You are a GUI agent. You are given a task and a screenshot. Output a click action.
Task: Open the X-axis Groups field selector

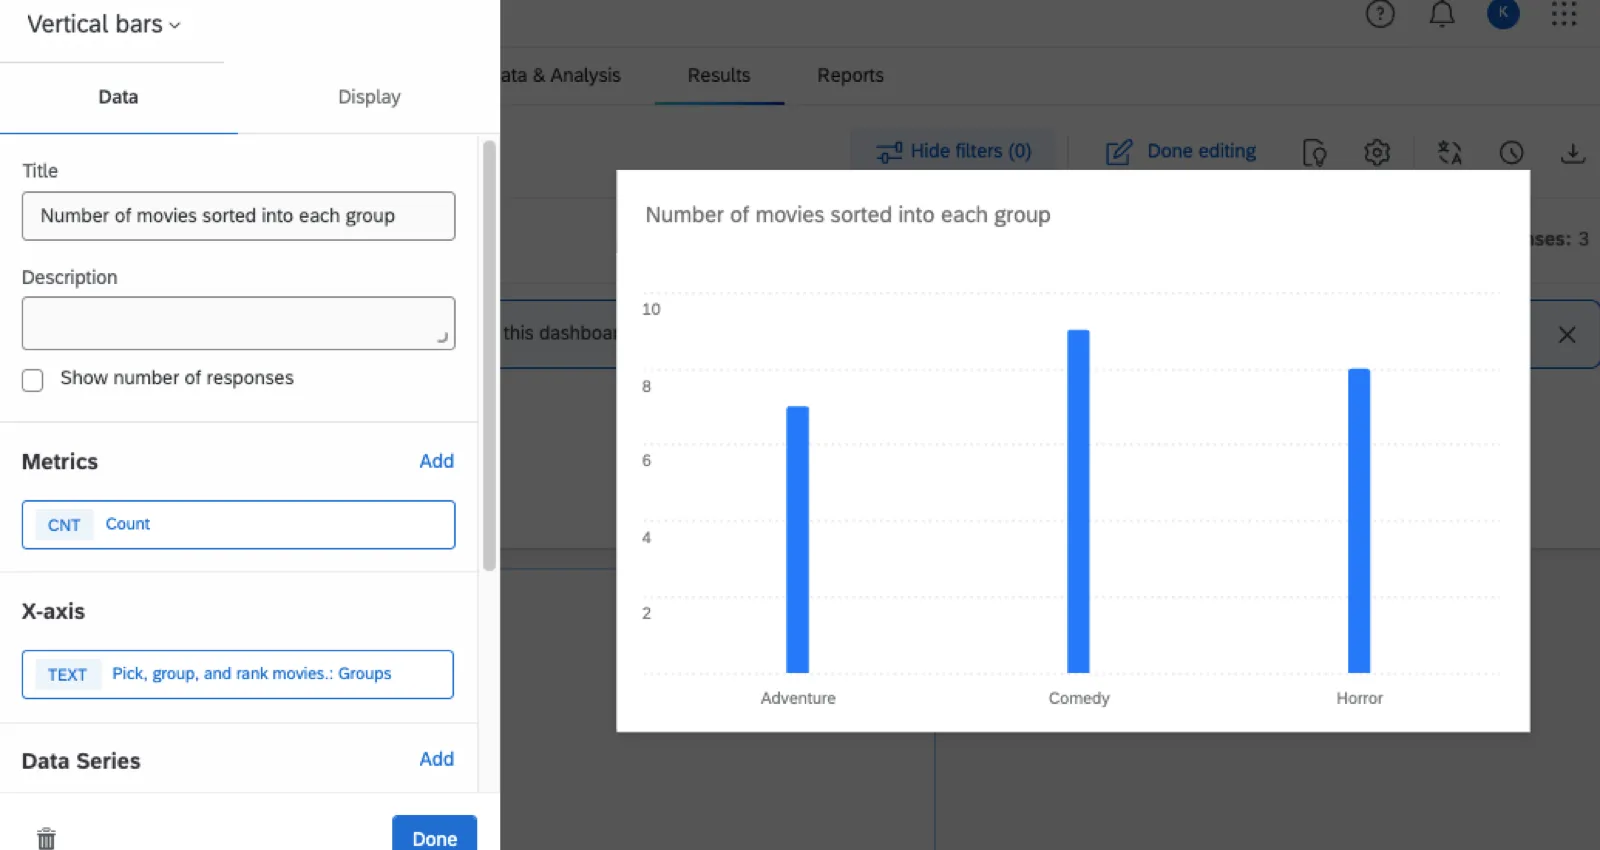[x=238, y=675]
